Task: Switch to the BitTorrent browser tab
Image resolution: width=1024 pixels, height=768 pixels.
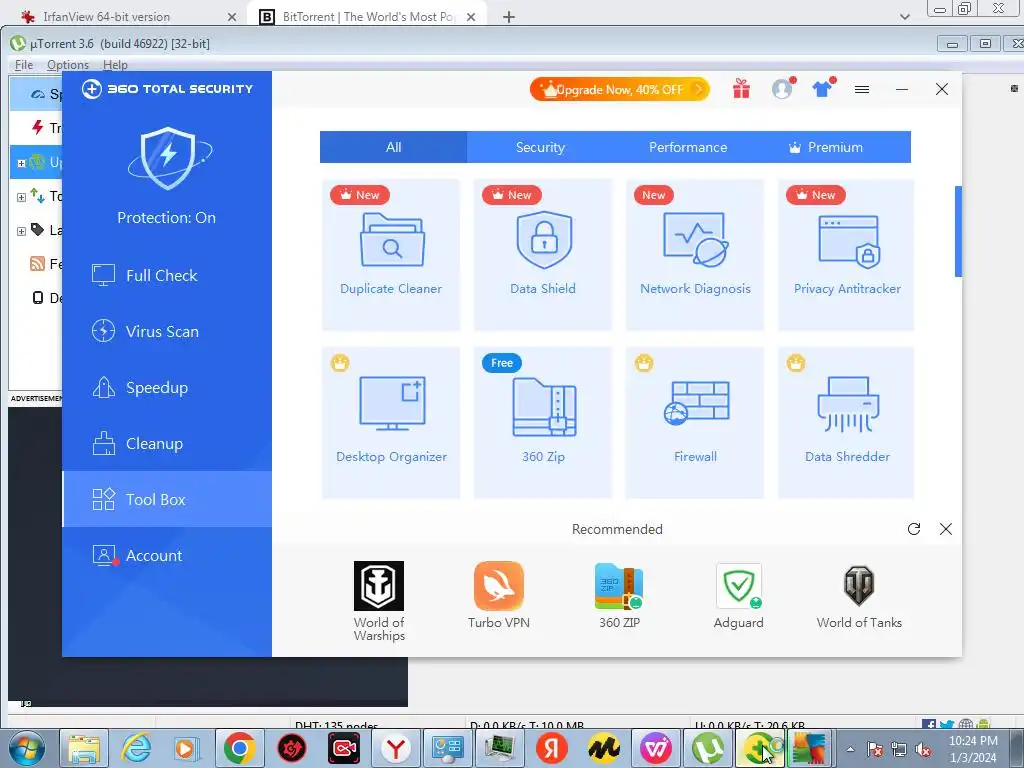Action: 367,17
